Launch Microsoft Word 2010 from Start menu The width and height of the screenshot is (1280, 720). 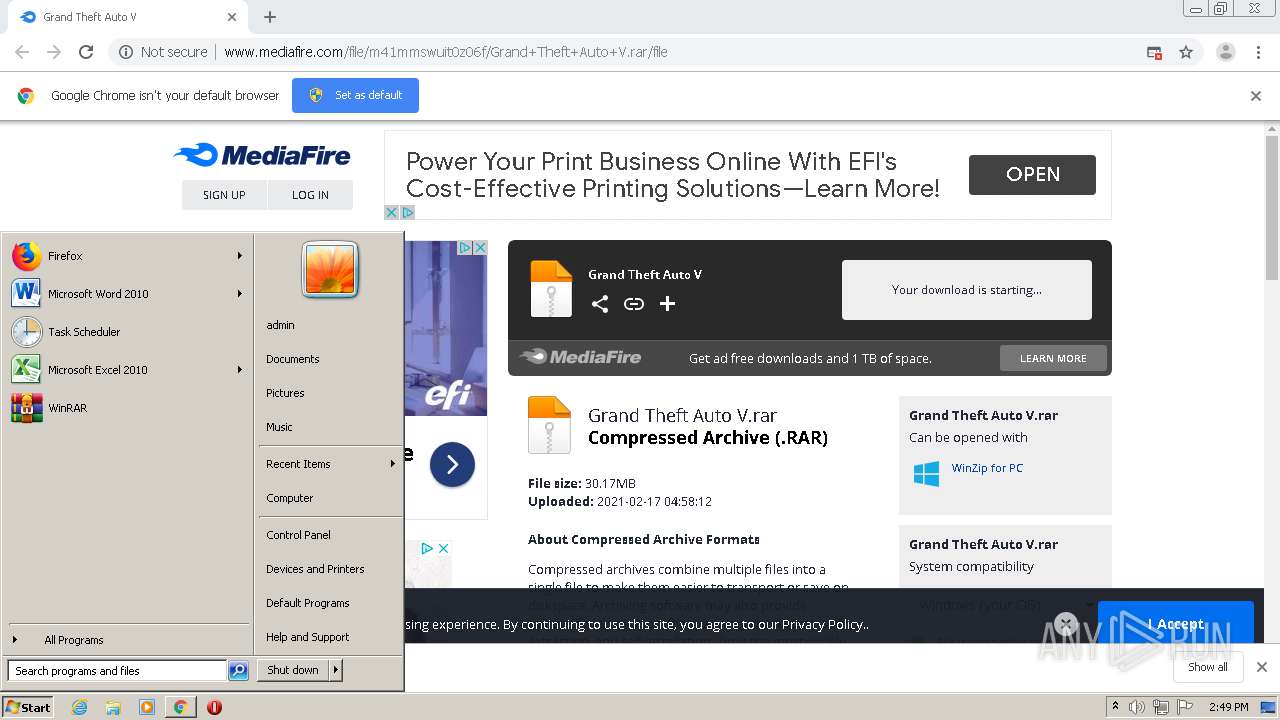[x=128, y=294]
